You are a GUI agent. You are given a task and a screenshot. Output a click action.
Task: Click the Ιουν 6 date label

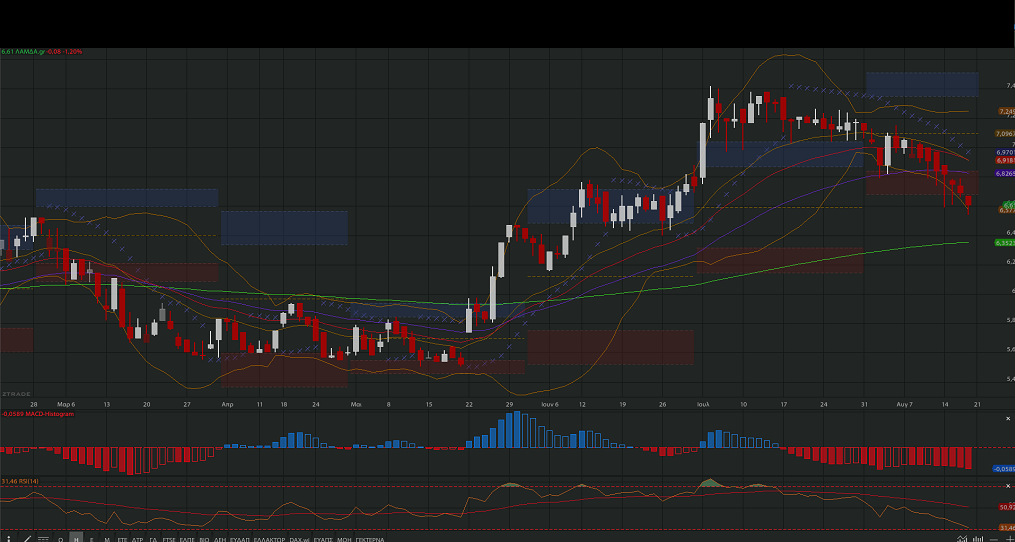tap(550, 403)
